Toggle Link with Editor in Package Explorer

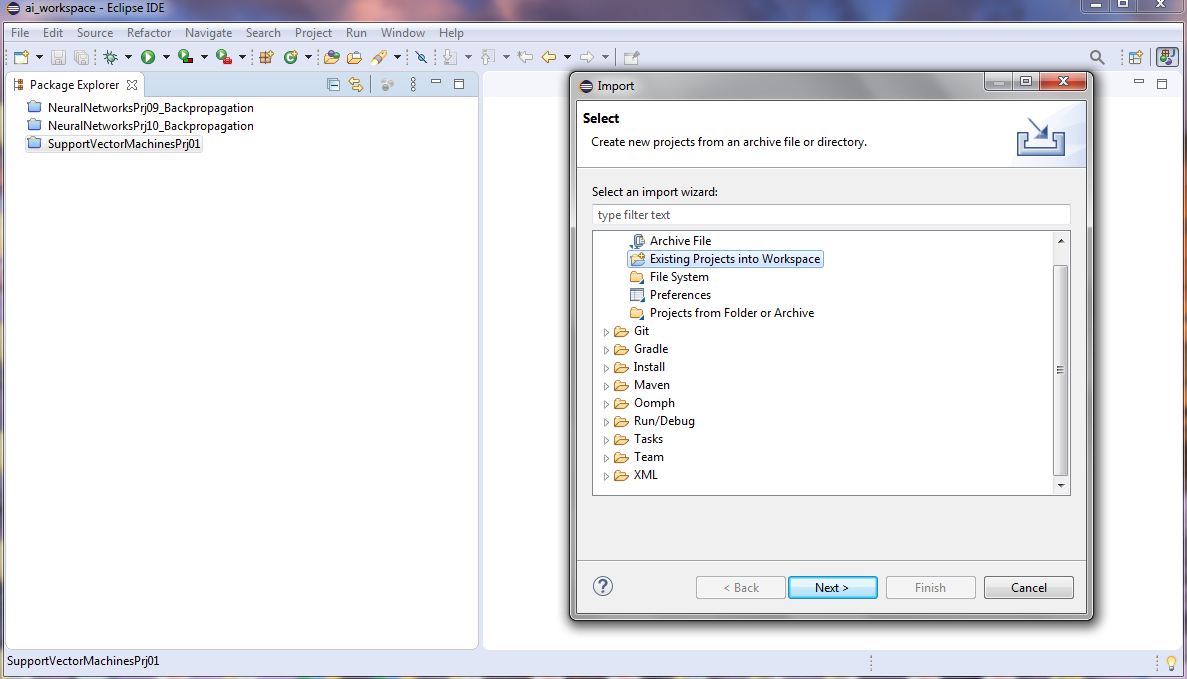coord(356,85)
